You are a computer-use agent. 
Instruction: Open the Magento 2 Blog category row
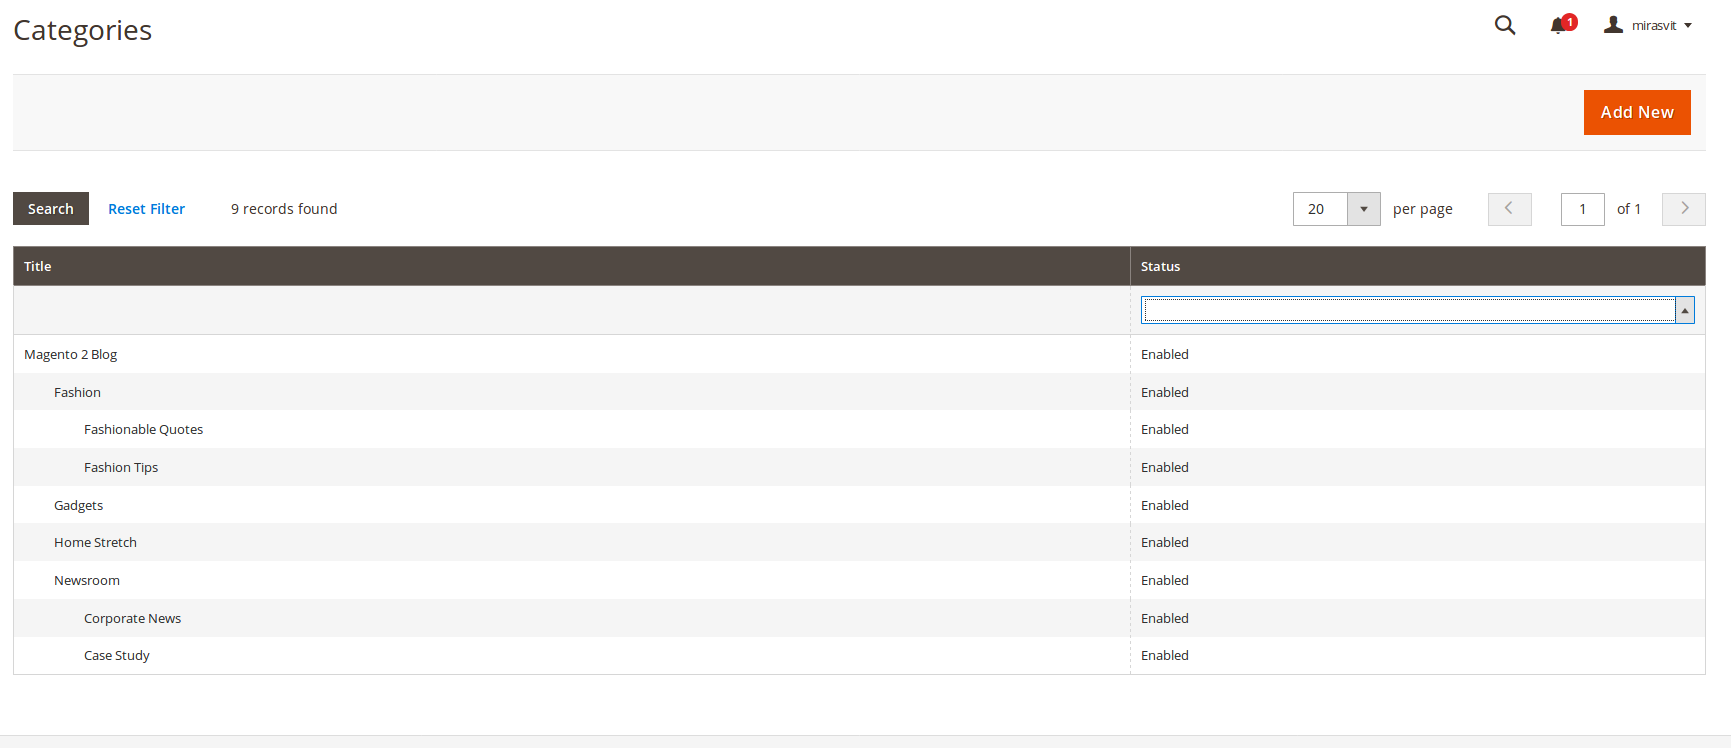click(x=71, y=355)
